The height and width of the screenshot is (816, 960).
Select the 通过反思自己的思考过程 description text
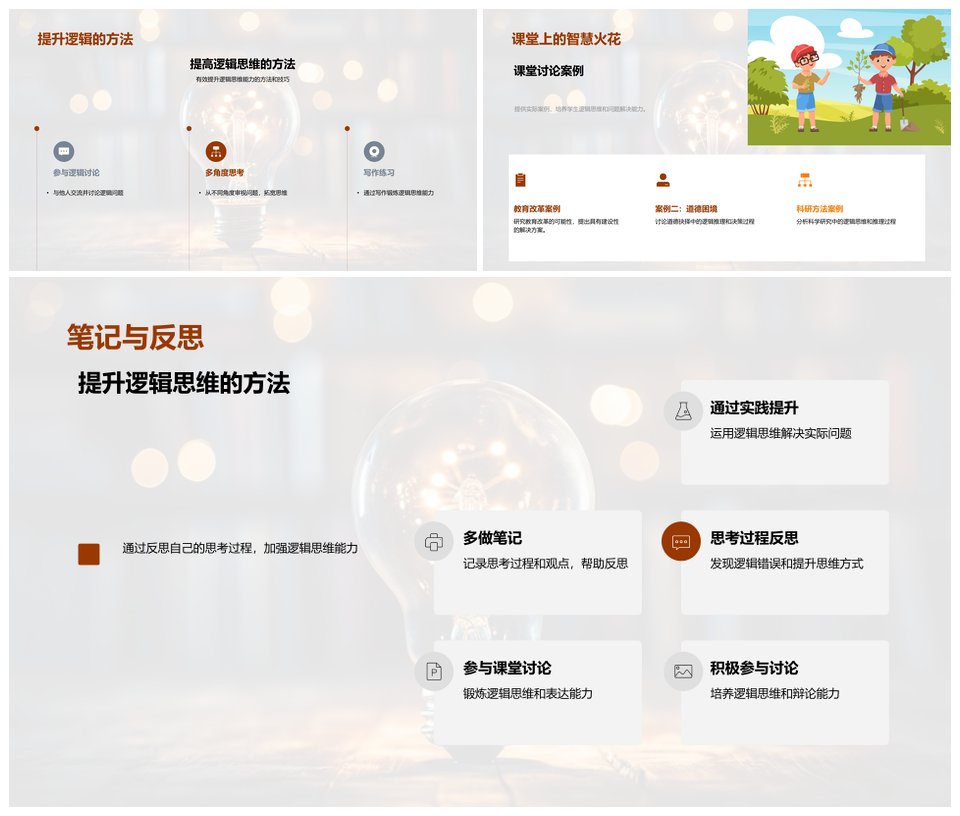(240, 548)
